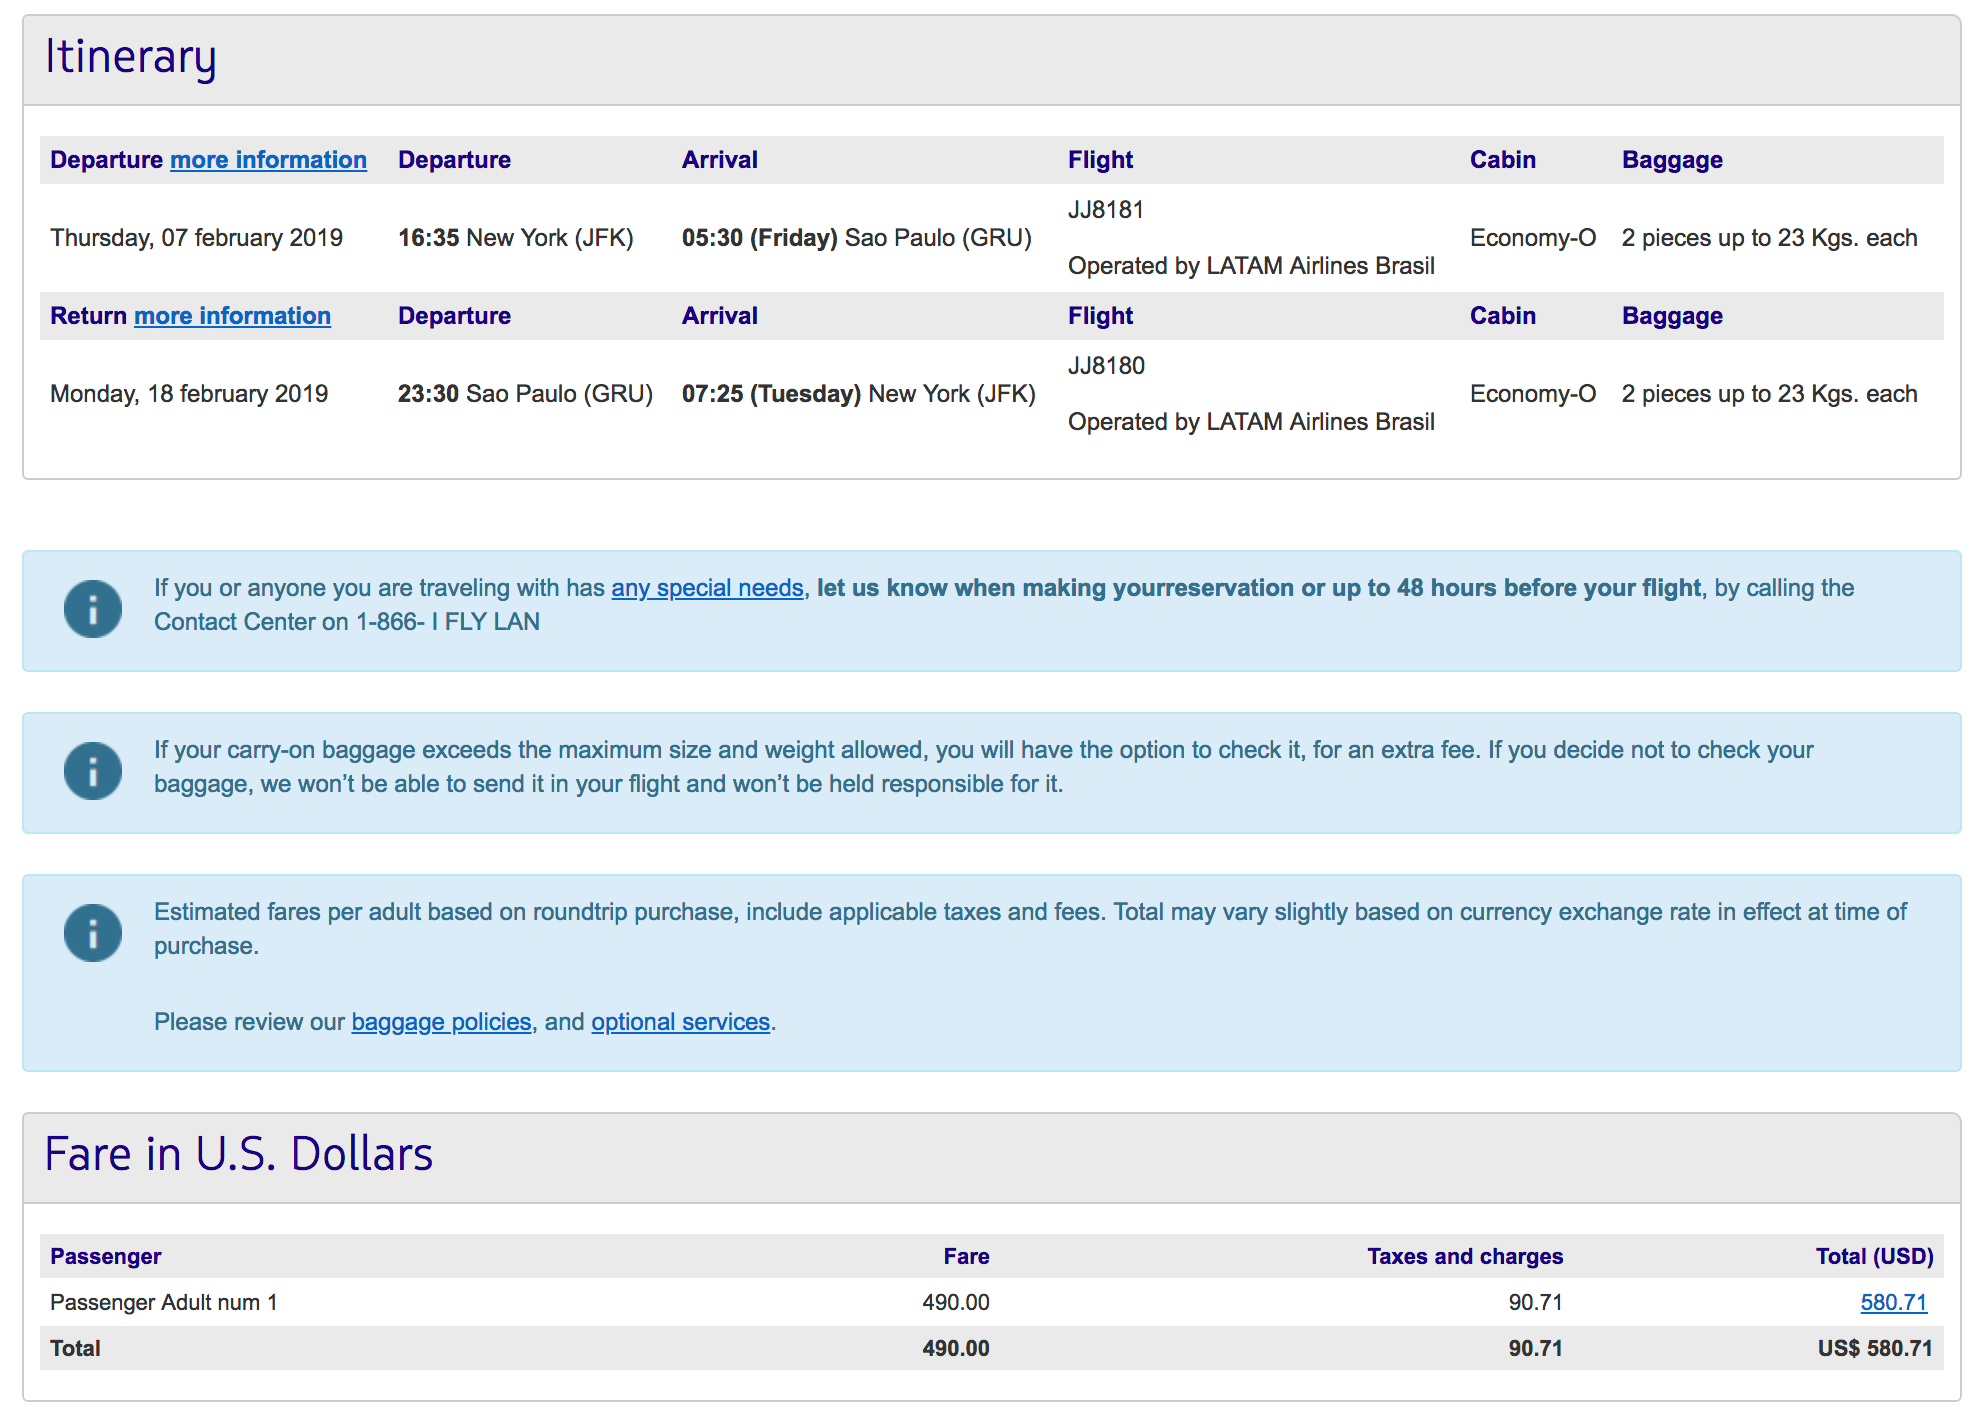Image resolution: width=1976 pixels, height=1424 pixels.
Task: Click the 07:25 (Tuesday) New York arrival
Action: [x=858, y=394]
